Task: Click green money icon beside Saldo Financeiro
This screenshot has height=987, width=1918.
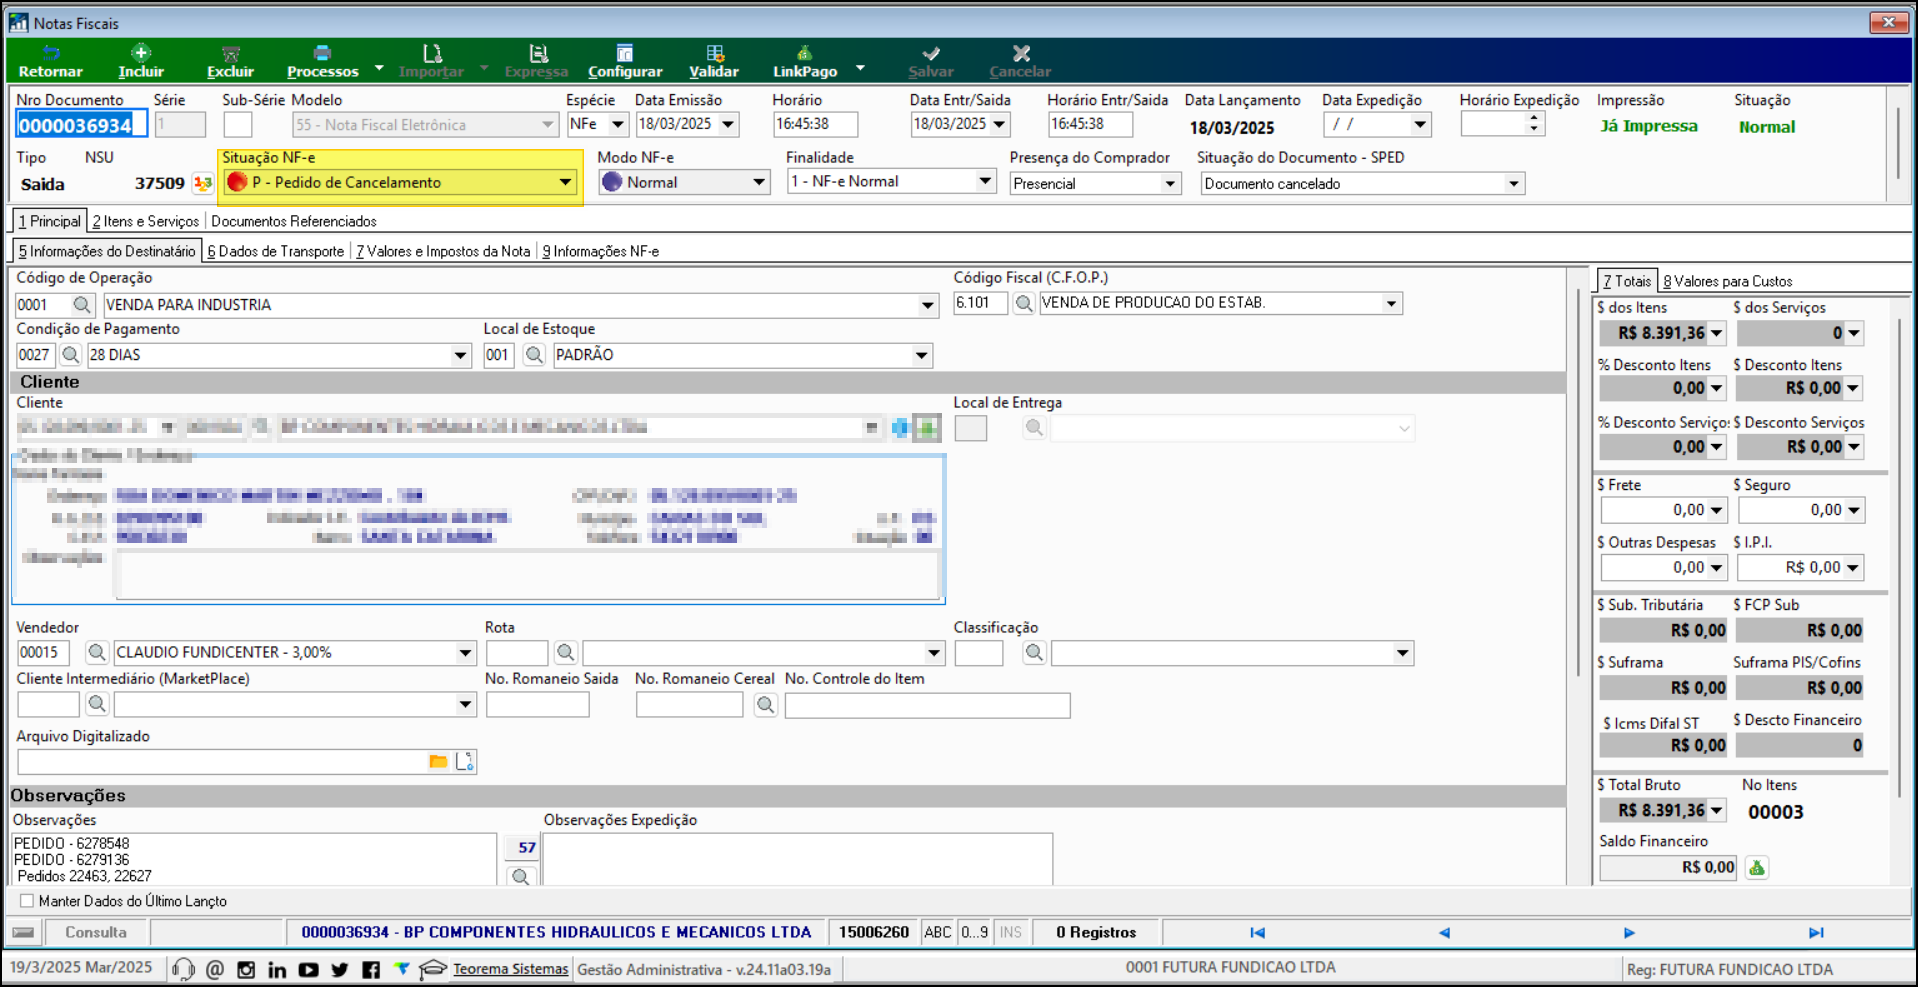Action: (1757, 868)
